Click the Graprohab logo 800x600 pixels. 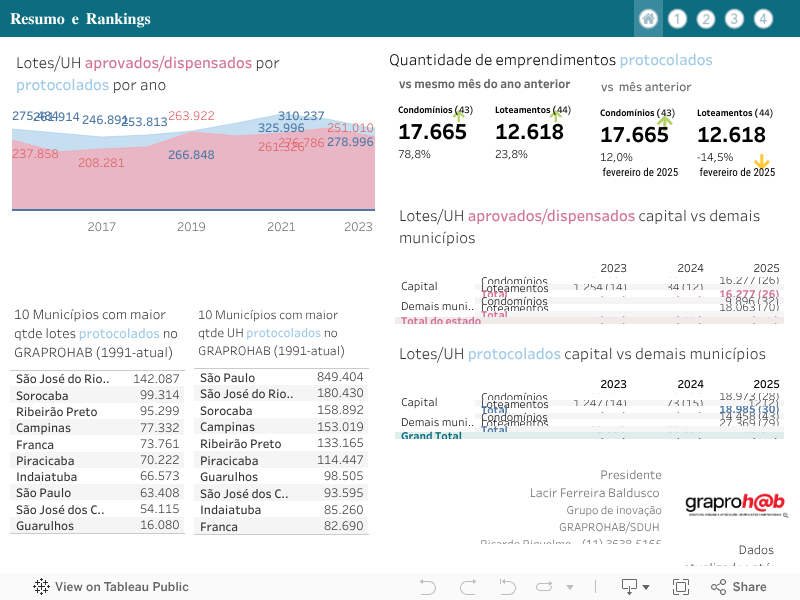click(x=735, y=503)
